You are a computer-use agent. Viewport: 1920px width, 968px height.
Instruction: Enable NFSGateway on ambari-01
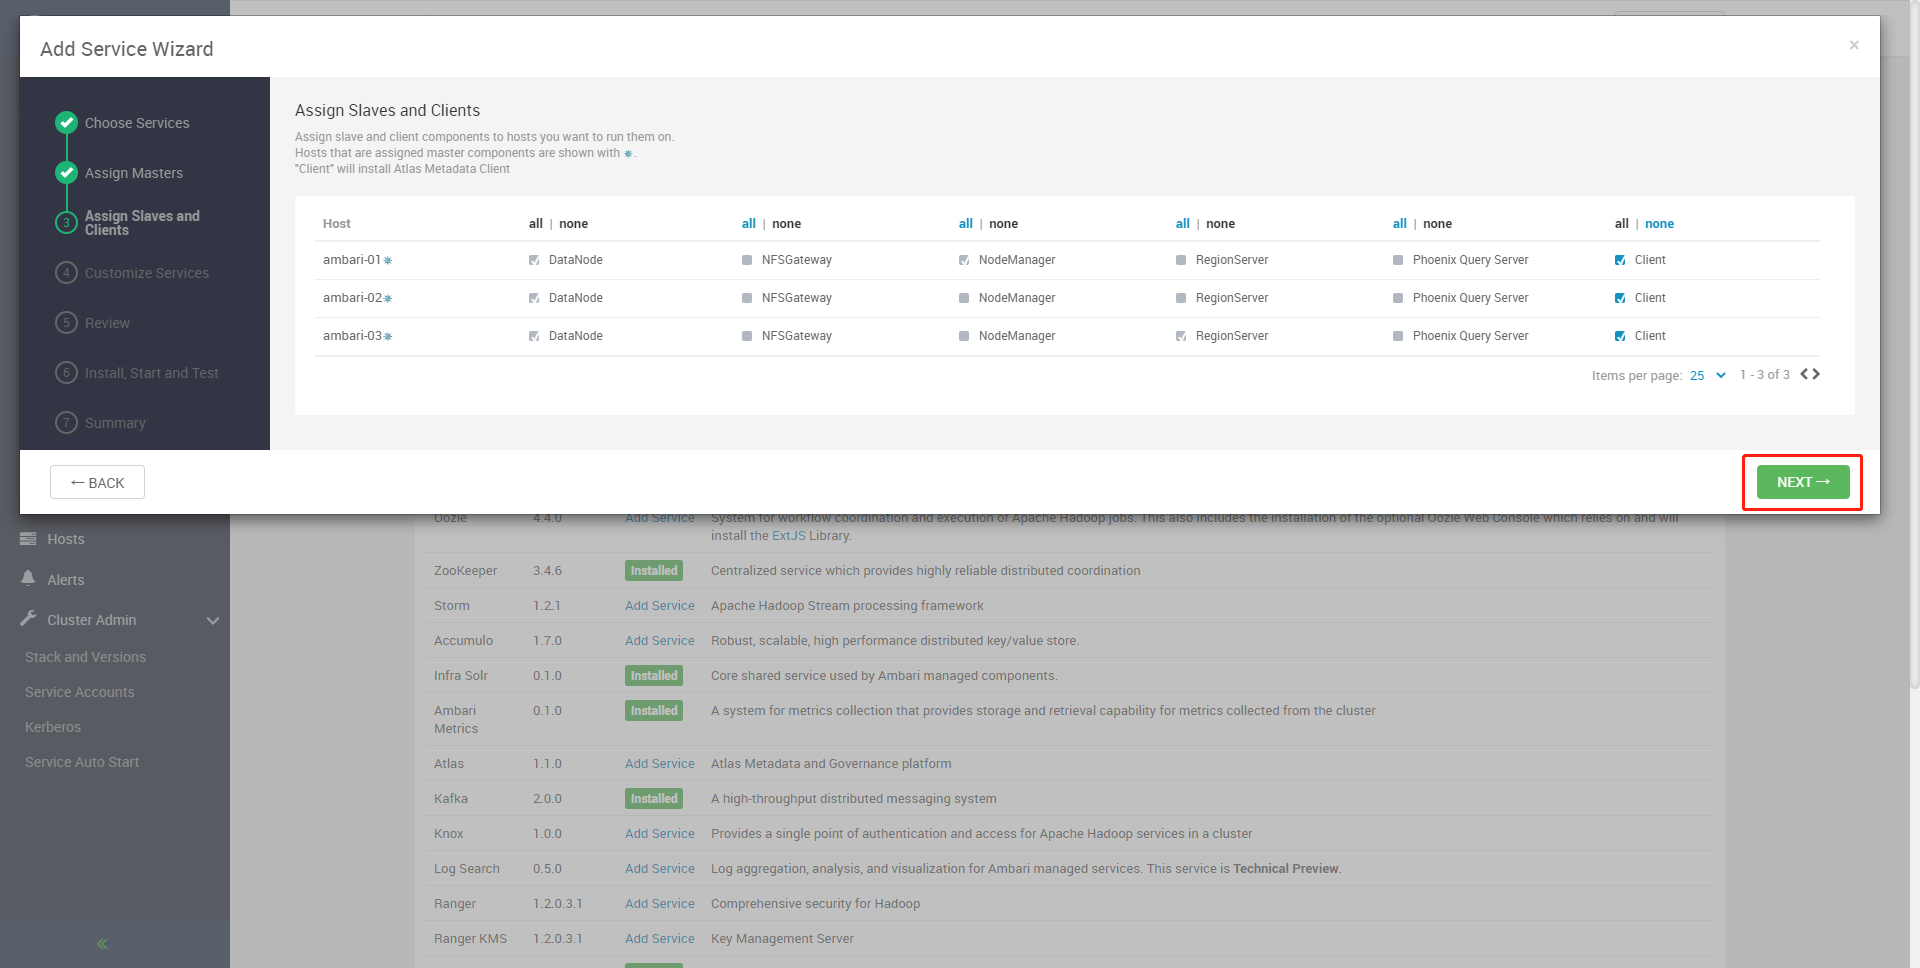[747, 260]
